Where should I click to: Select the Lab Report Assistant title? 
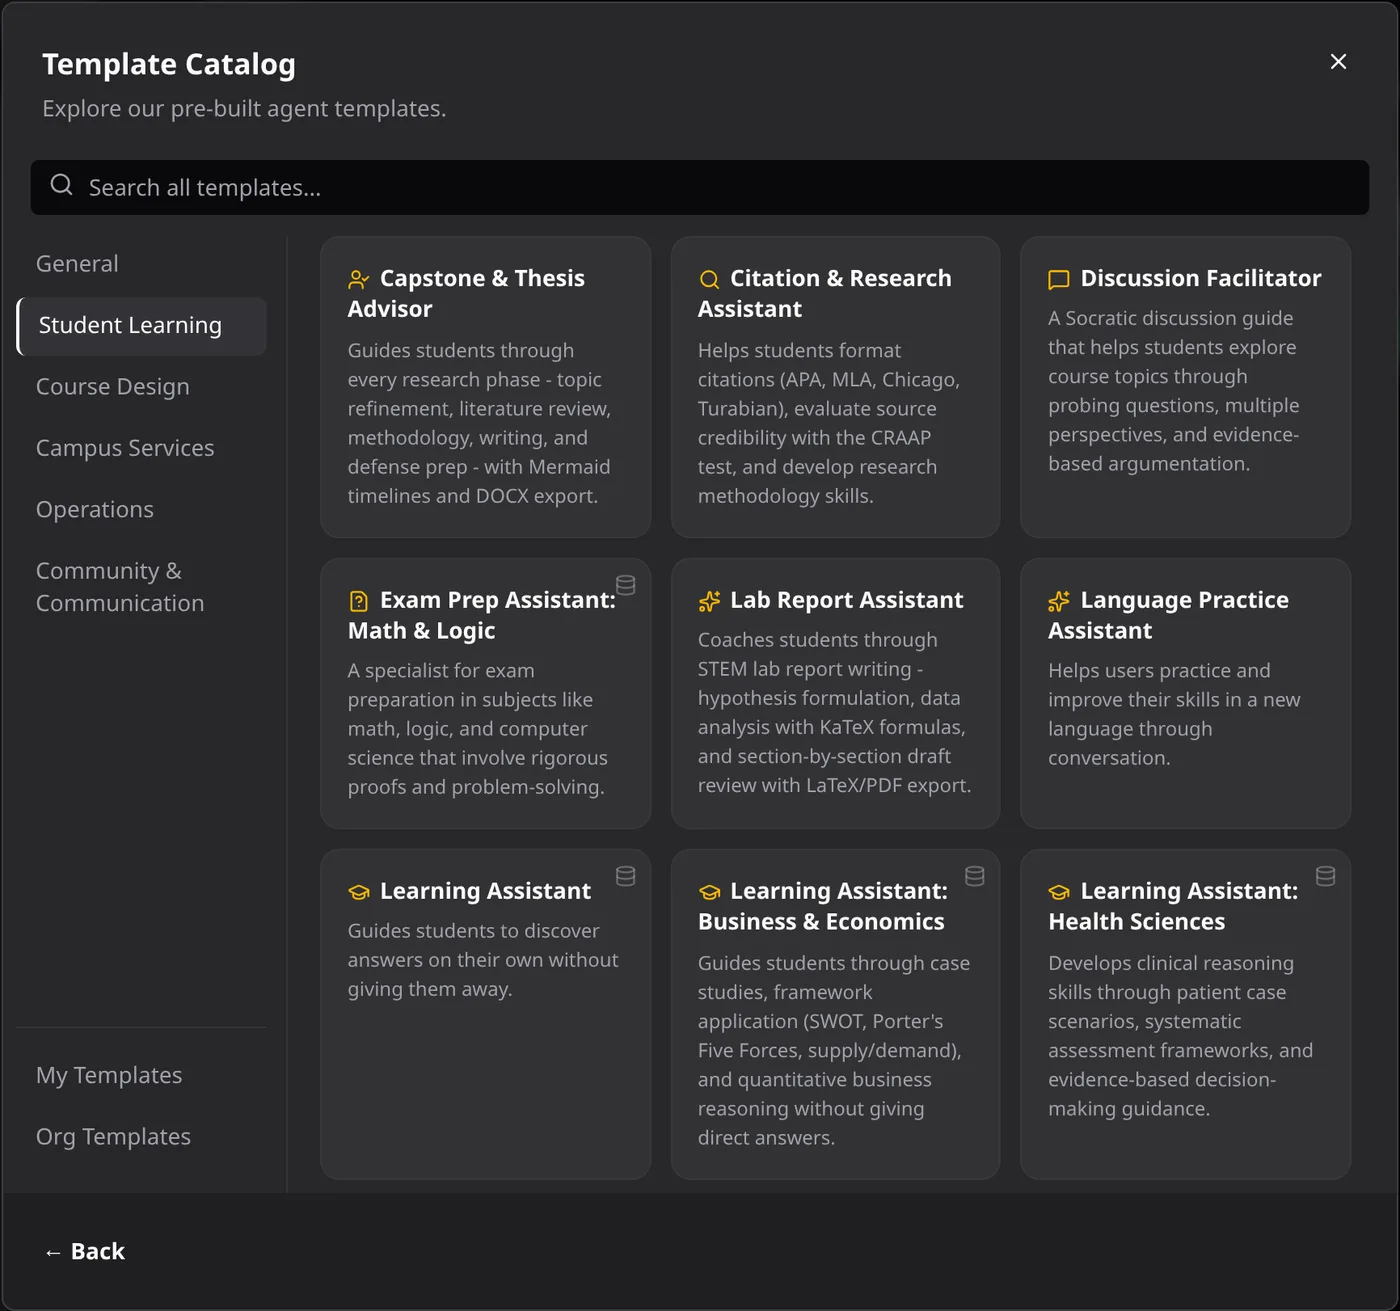pos(847,601)
